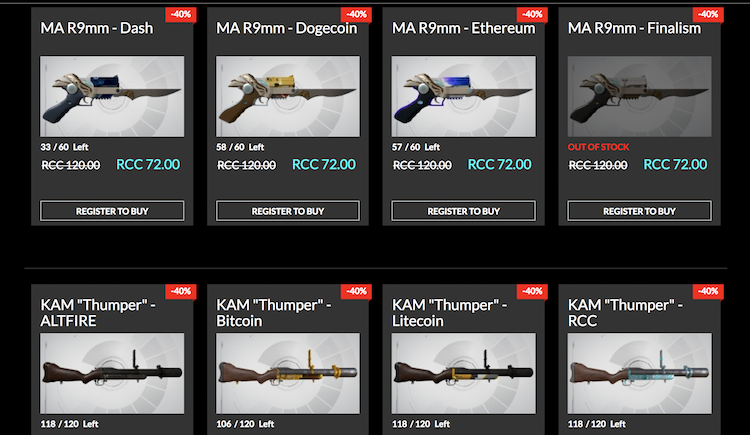Open the KAM Thumper - Litecoin title
The image size is (750, 435).
click(449, 312)
